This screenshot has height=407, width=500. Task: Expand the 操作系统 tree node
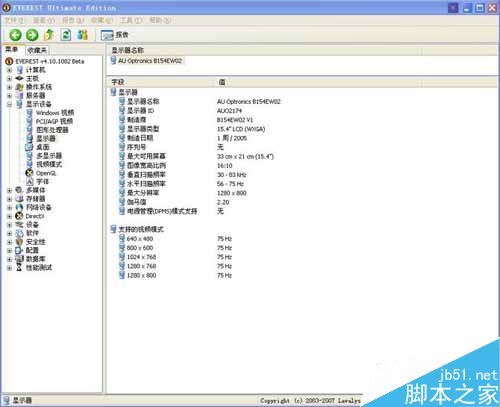(x=9, y=87)
